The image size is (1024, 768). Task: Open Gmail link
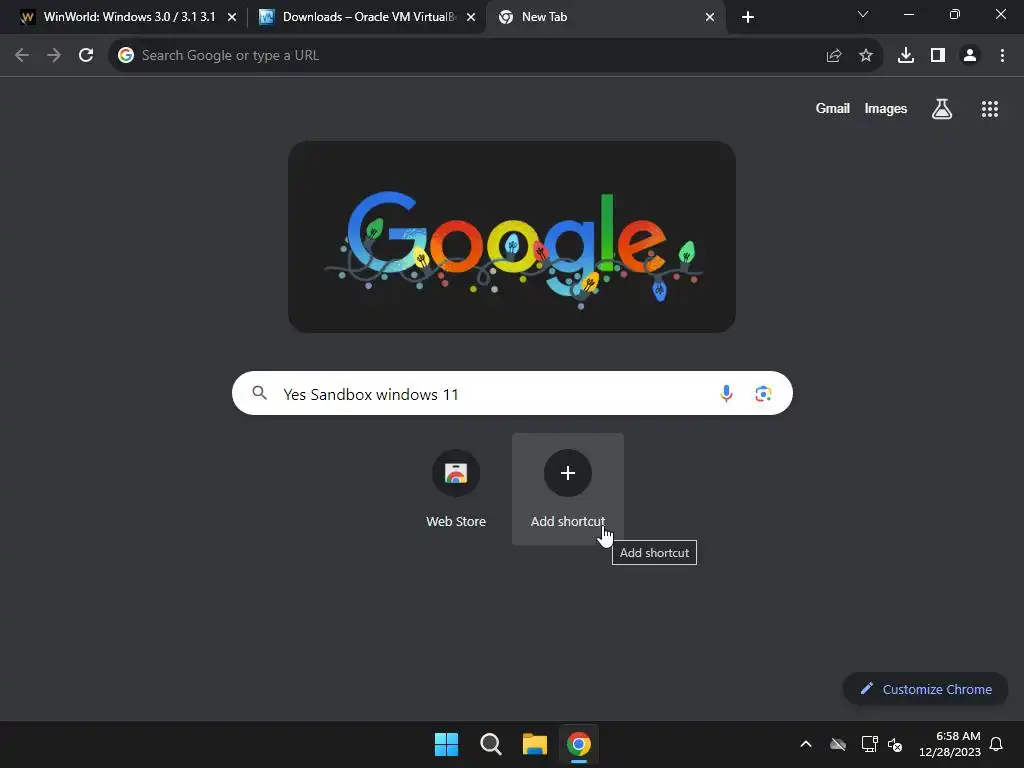pos(833,108)
